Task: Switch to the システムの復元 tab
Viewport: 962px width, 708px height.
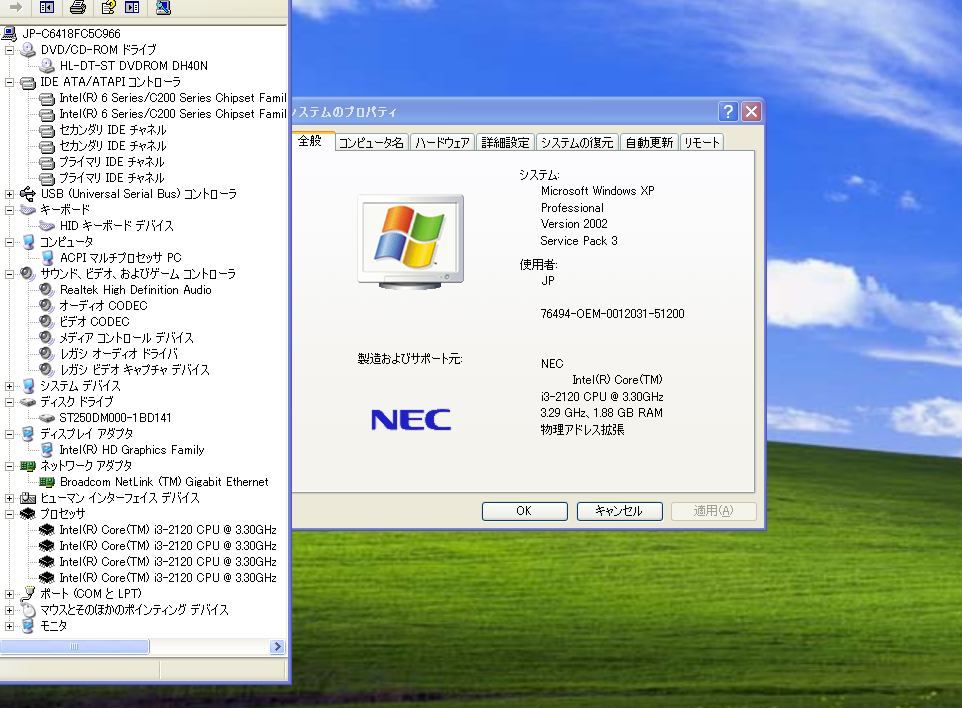Action: point(577,142)
